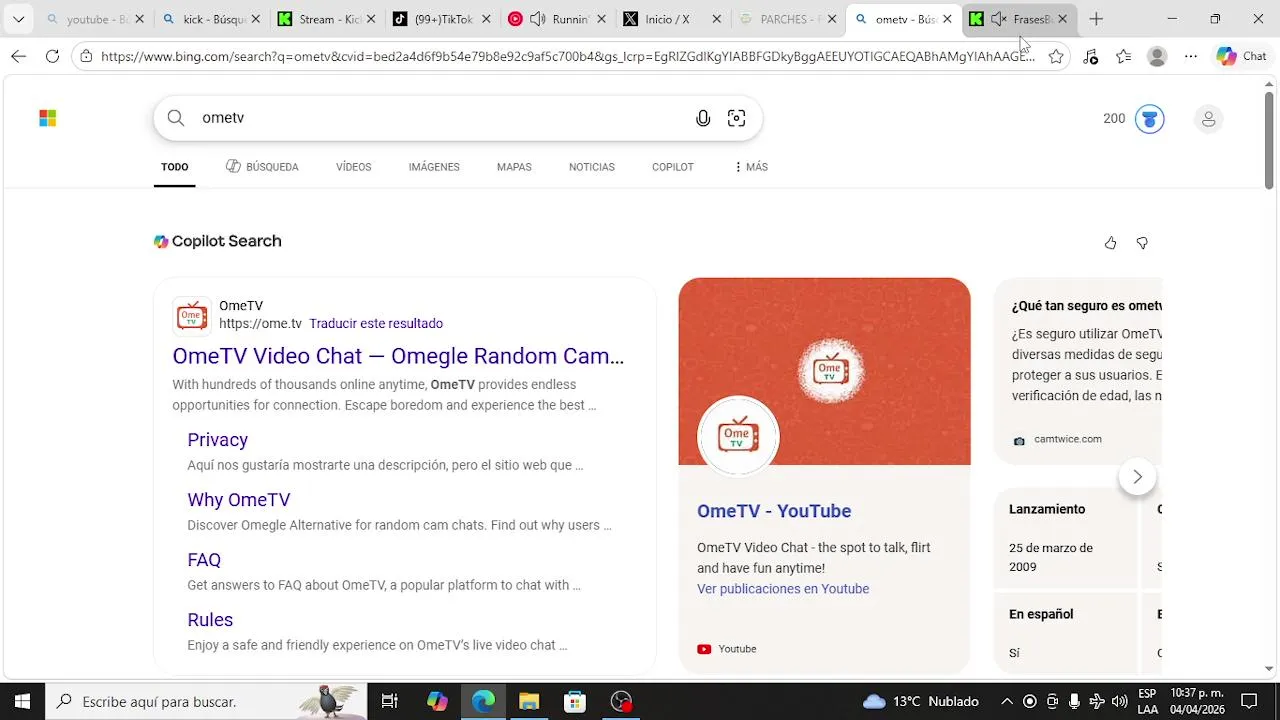Open volume control in tray

[1119, 701]
